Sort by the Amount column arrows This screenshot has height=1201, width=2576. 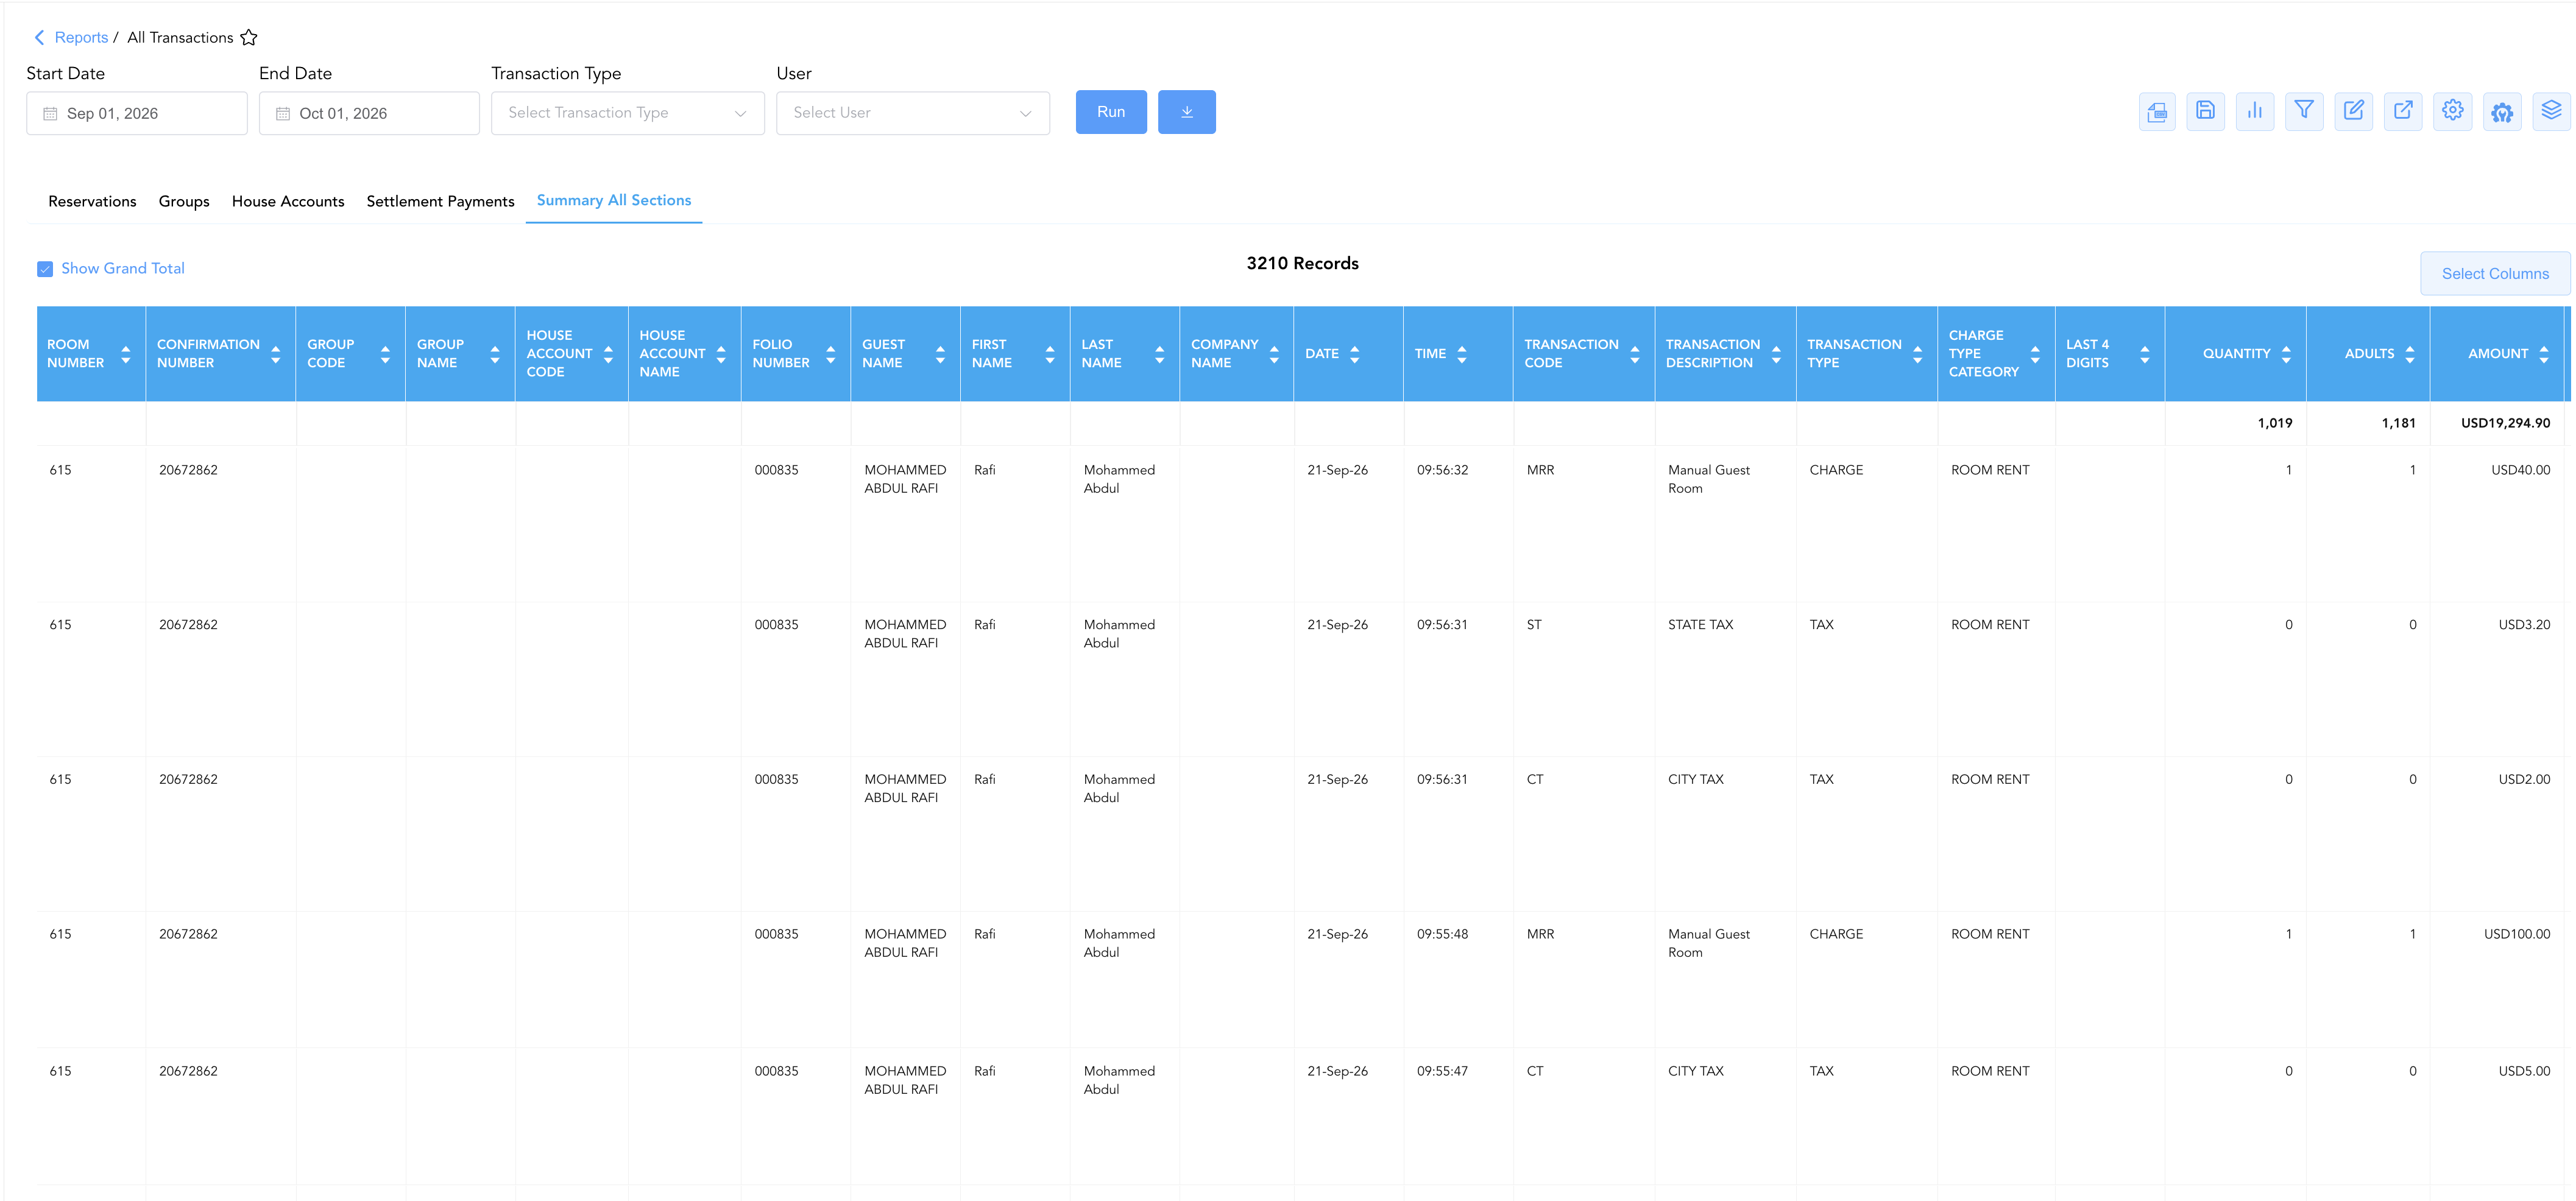click(x=2544, y=354)
